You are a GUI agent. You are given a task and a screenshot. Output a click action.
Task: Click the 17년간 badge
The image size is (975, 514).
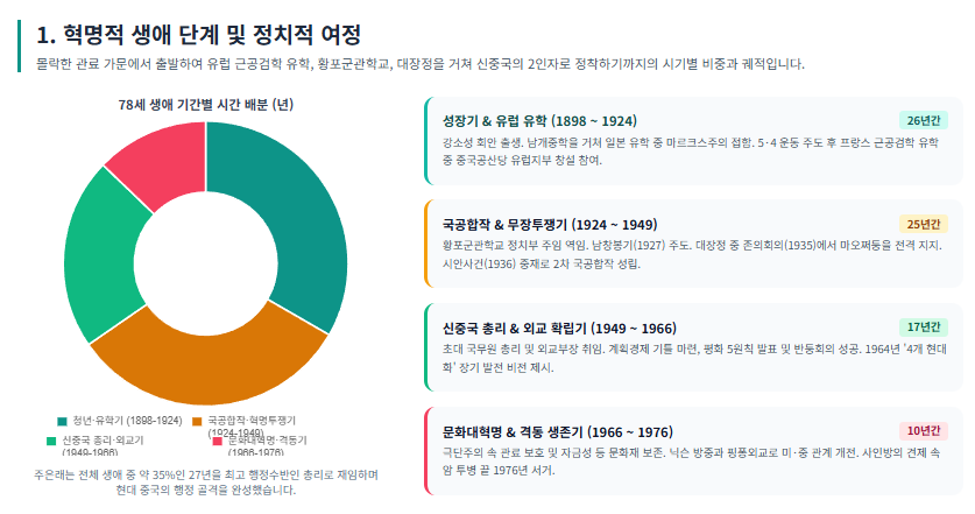[923, 327]
